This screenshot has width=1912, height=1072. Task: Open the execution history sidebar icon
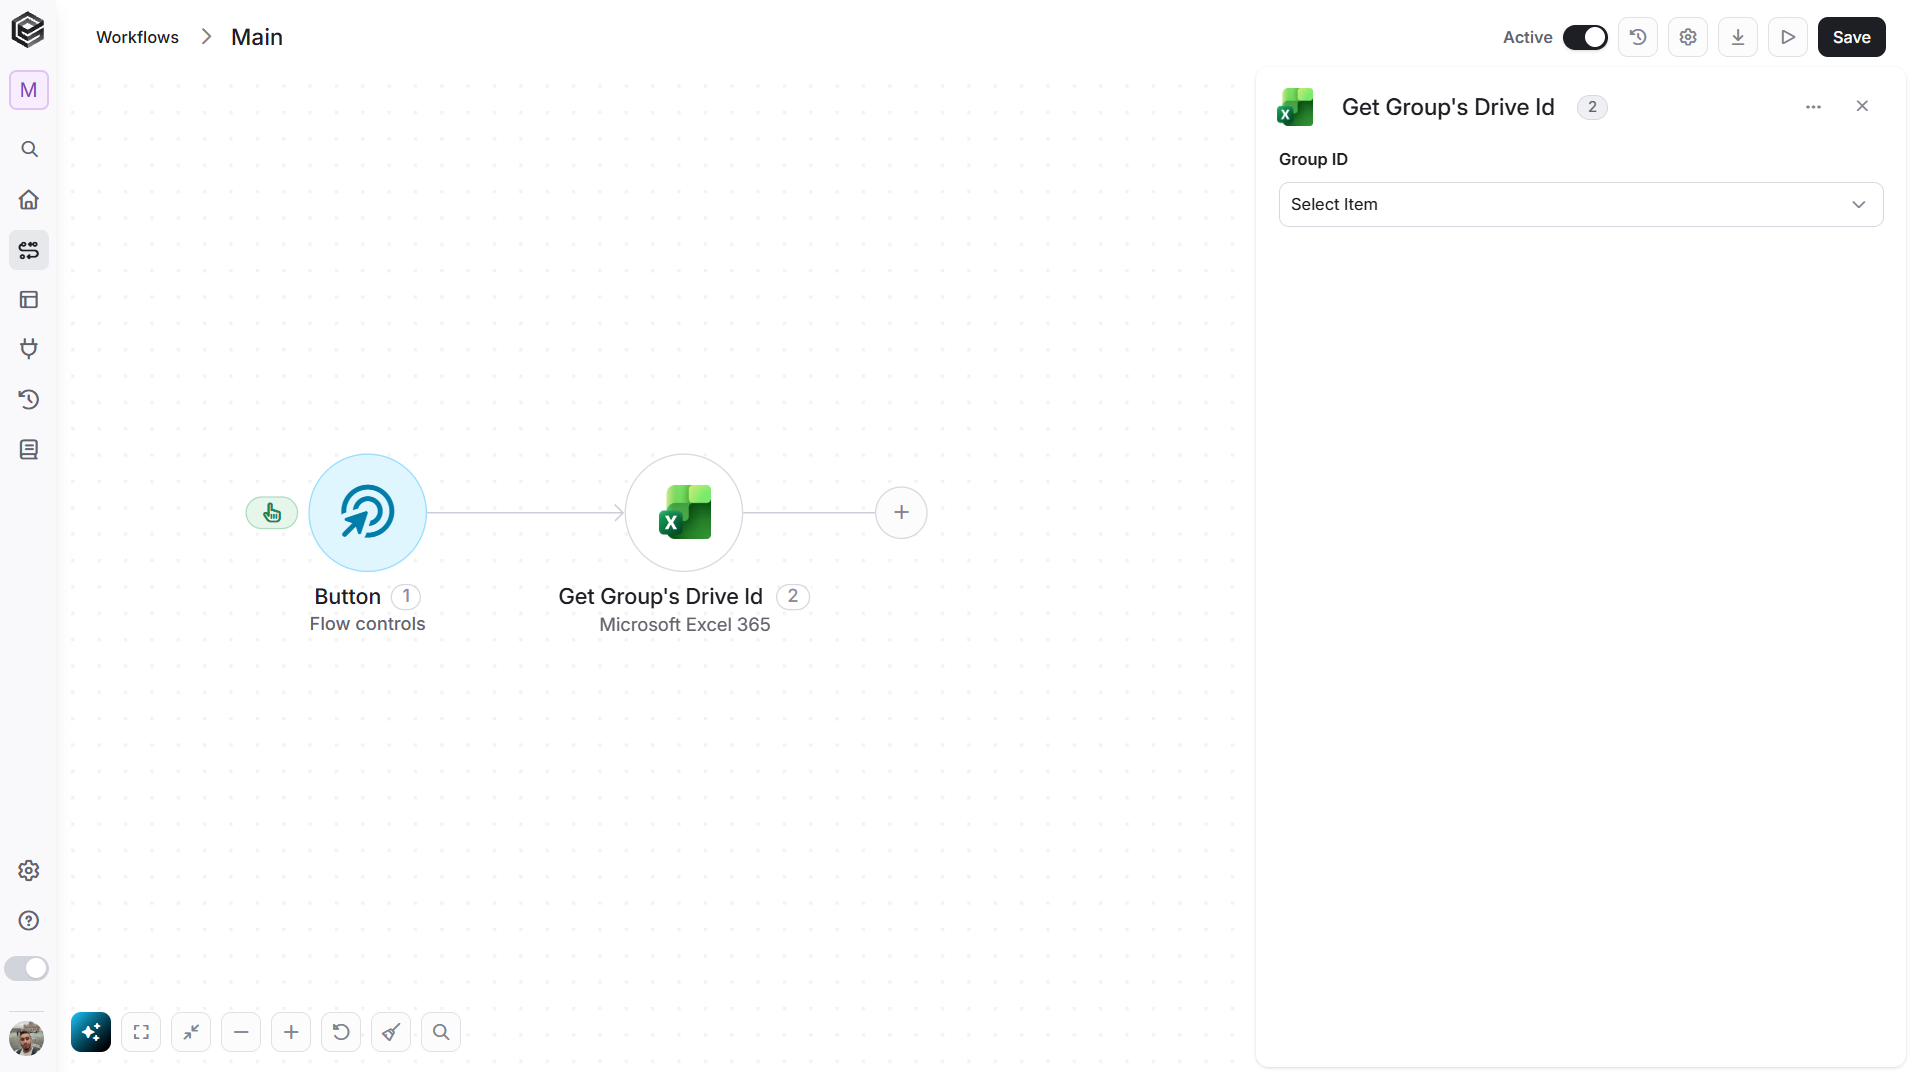[x=29, y=399]
